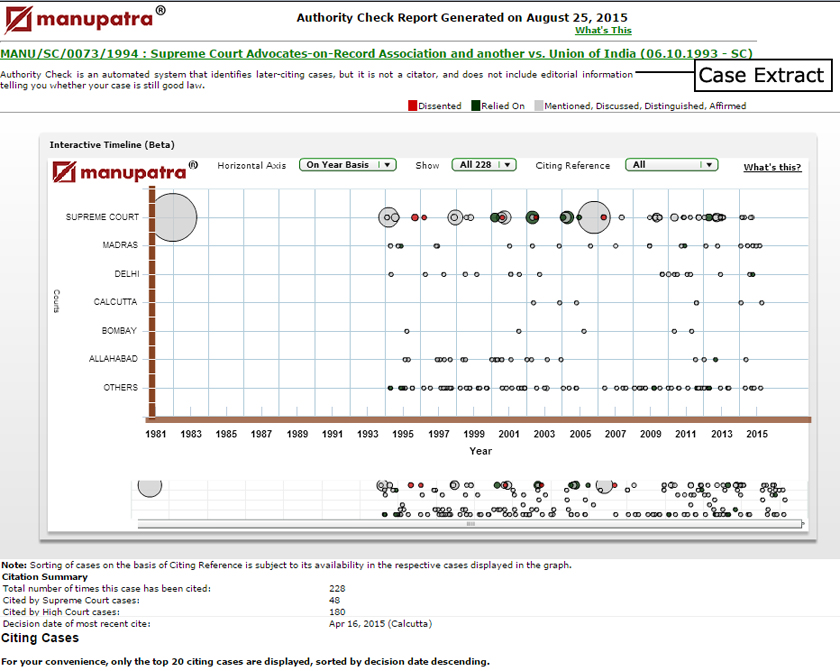Open the Show All 228 dropdown
840x671 pixels.
tap(484, 164)
